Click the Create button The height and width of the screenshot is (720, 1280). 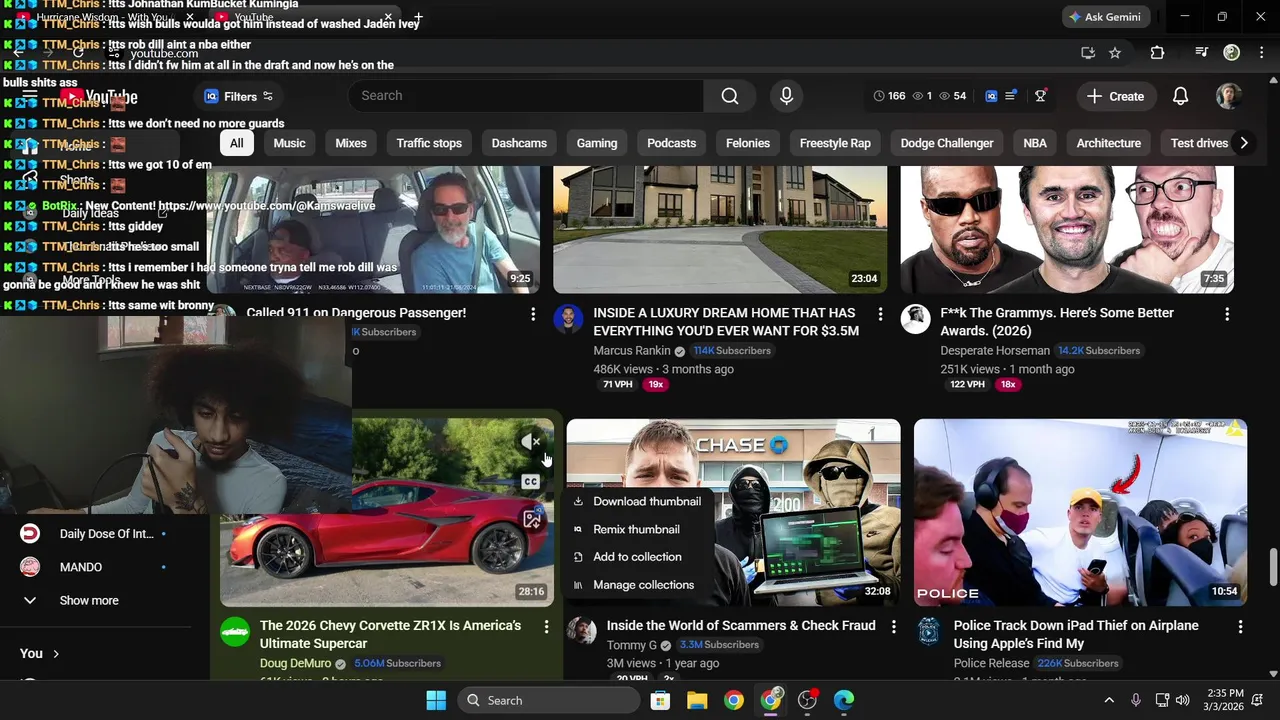(x=1115, y=96)
